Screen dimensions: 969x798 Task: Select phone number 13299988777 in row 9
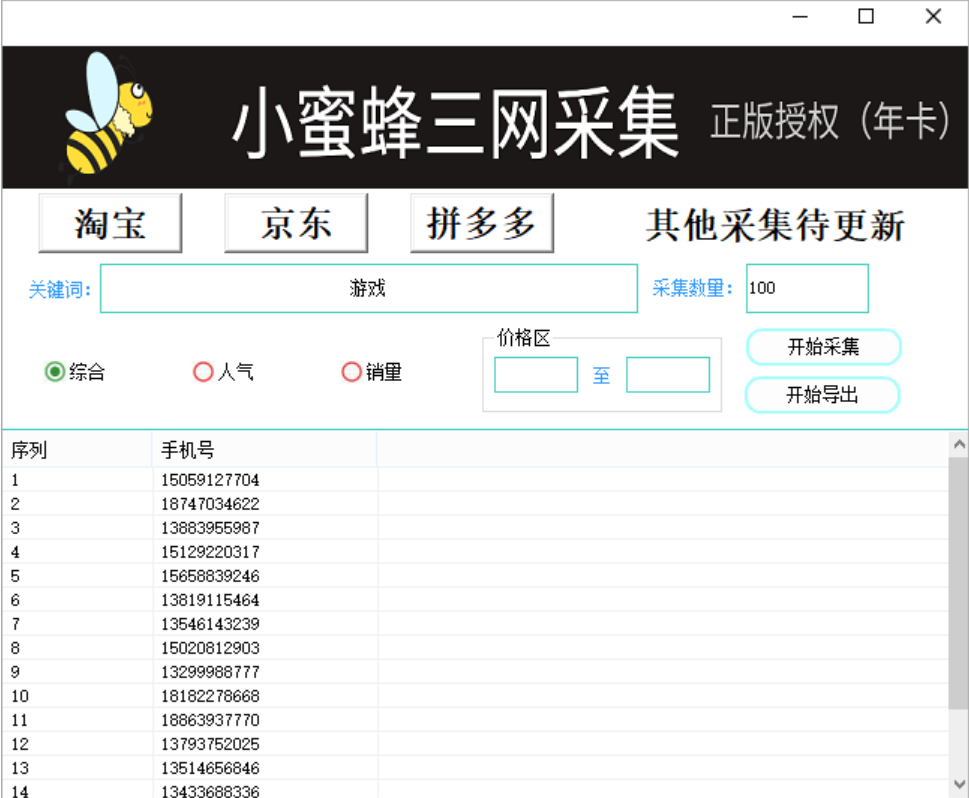click(x=212, y=672)
